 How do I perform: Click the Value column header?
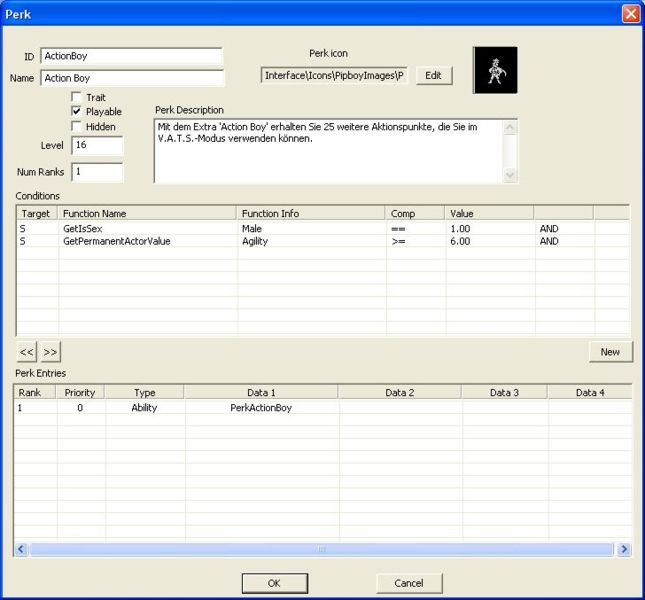pyautogui.click(x=489, y=214)
